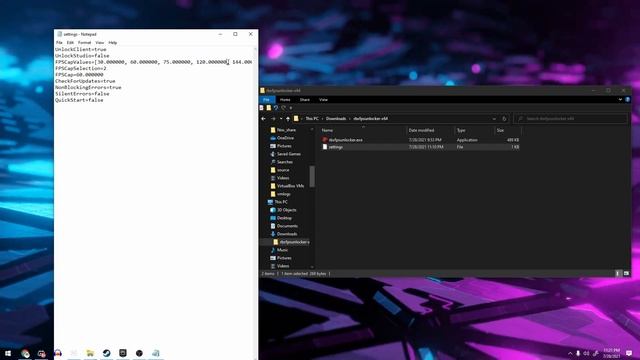The image size is (640, 360).
Task: Open the Format menu in Notepad
Action: coord(84,42)
